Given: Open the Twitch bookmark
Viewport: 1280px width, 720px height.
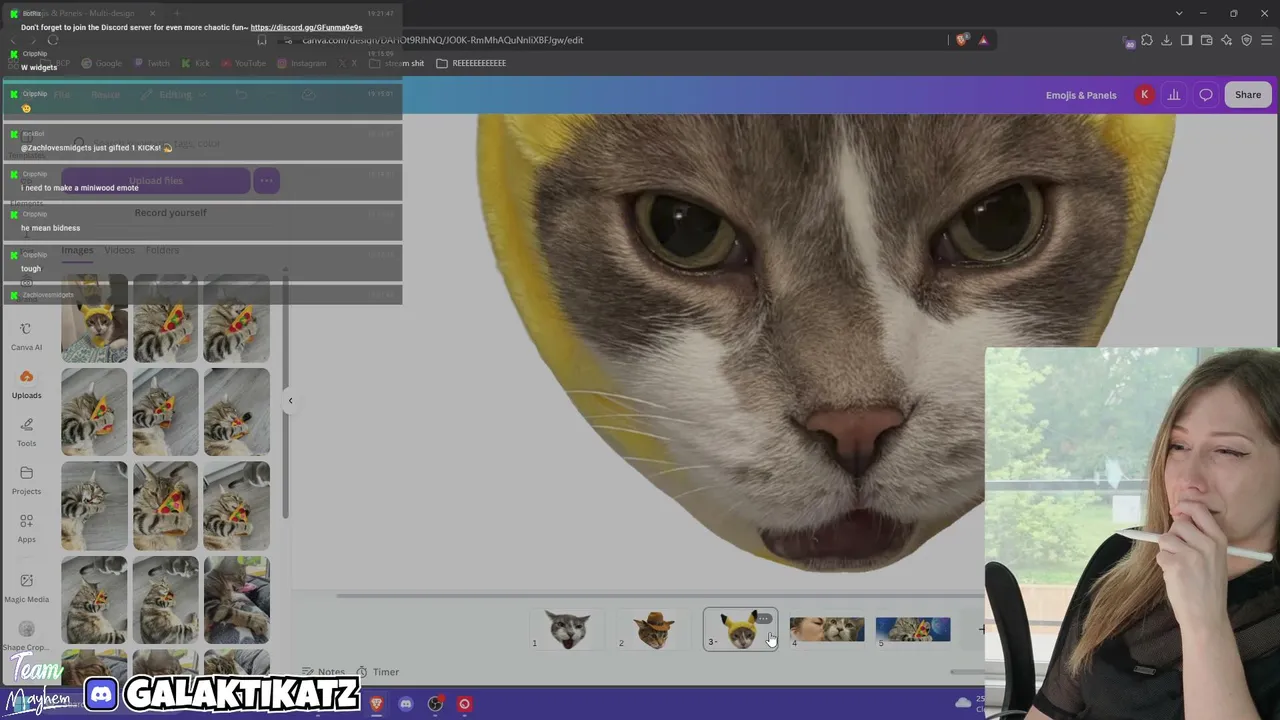Looking at the screenshot, I should click(152, 63).
